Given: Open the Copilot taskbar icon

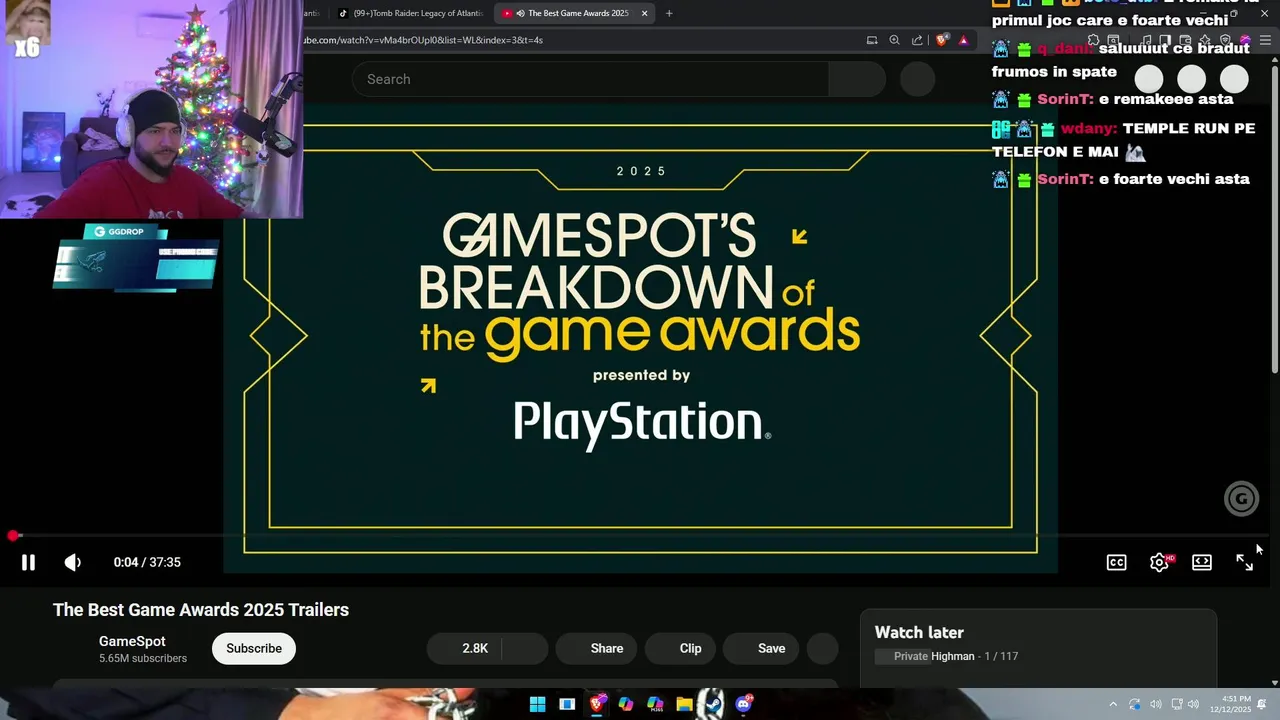Looking at the screenshot, I should [x=626, y=704].
